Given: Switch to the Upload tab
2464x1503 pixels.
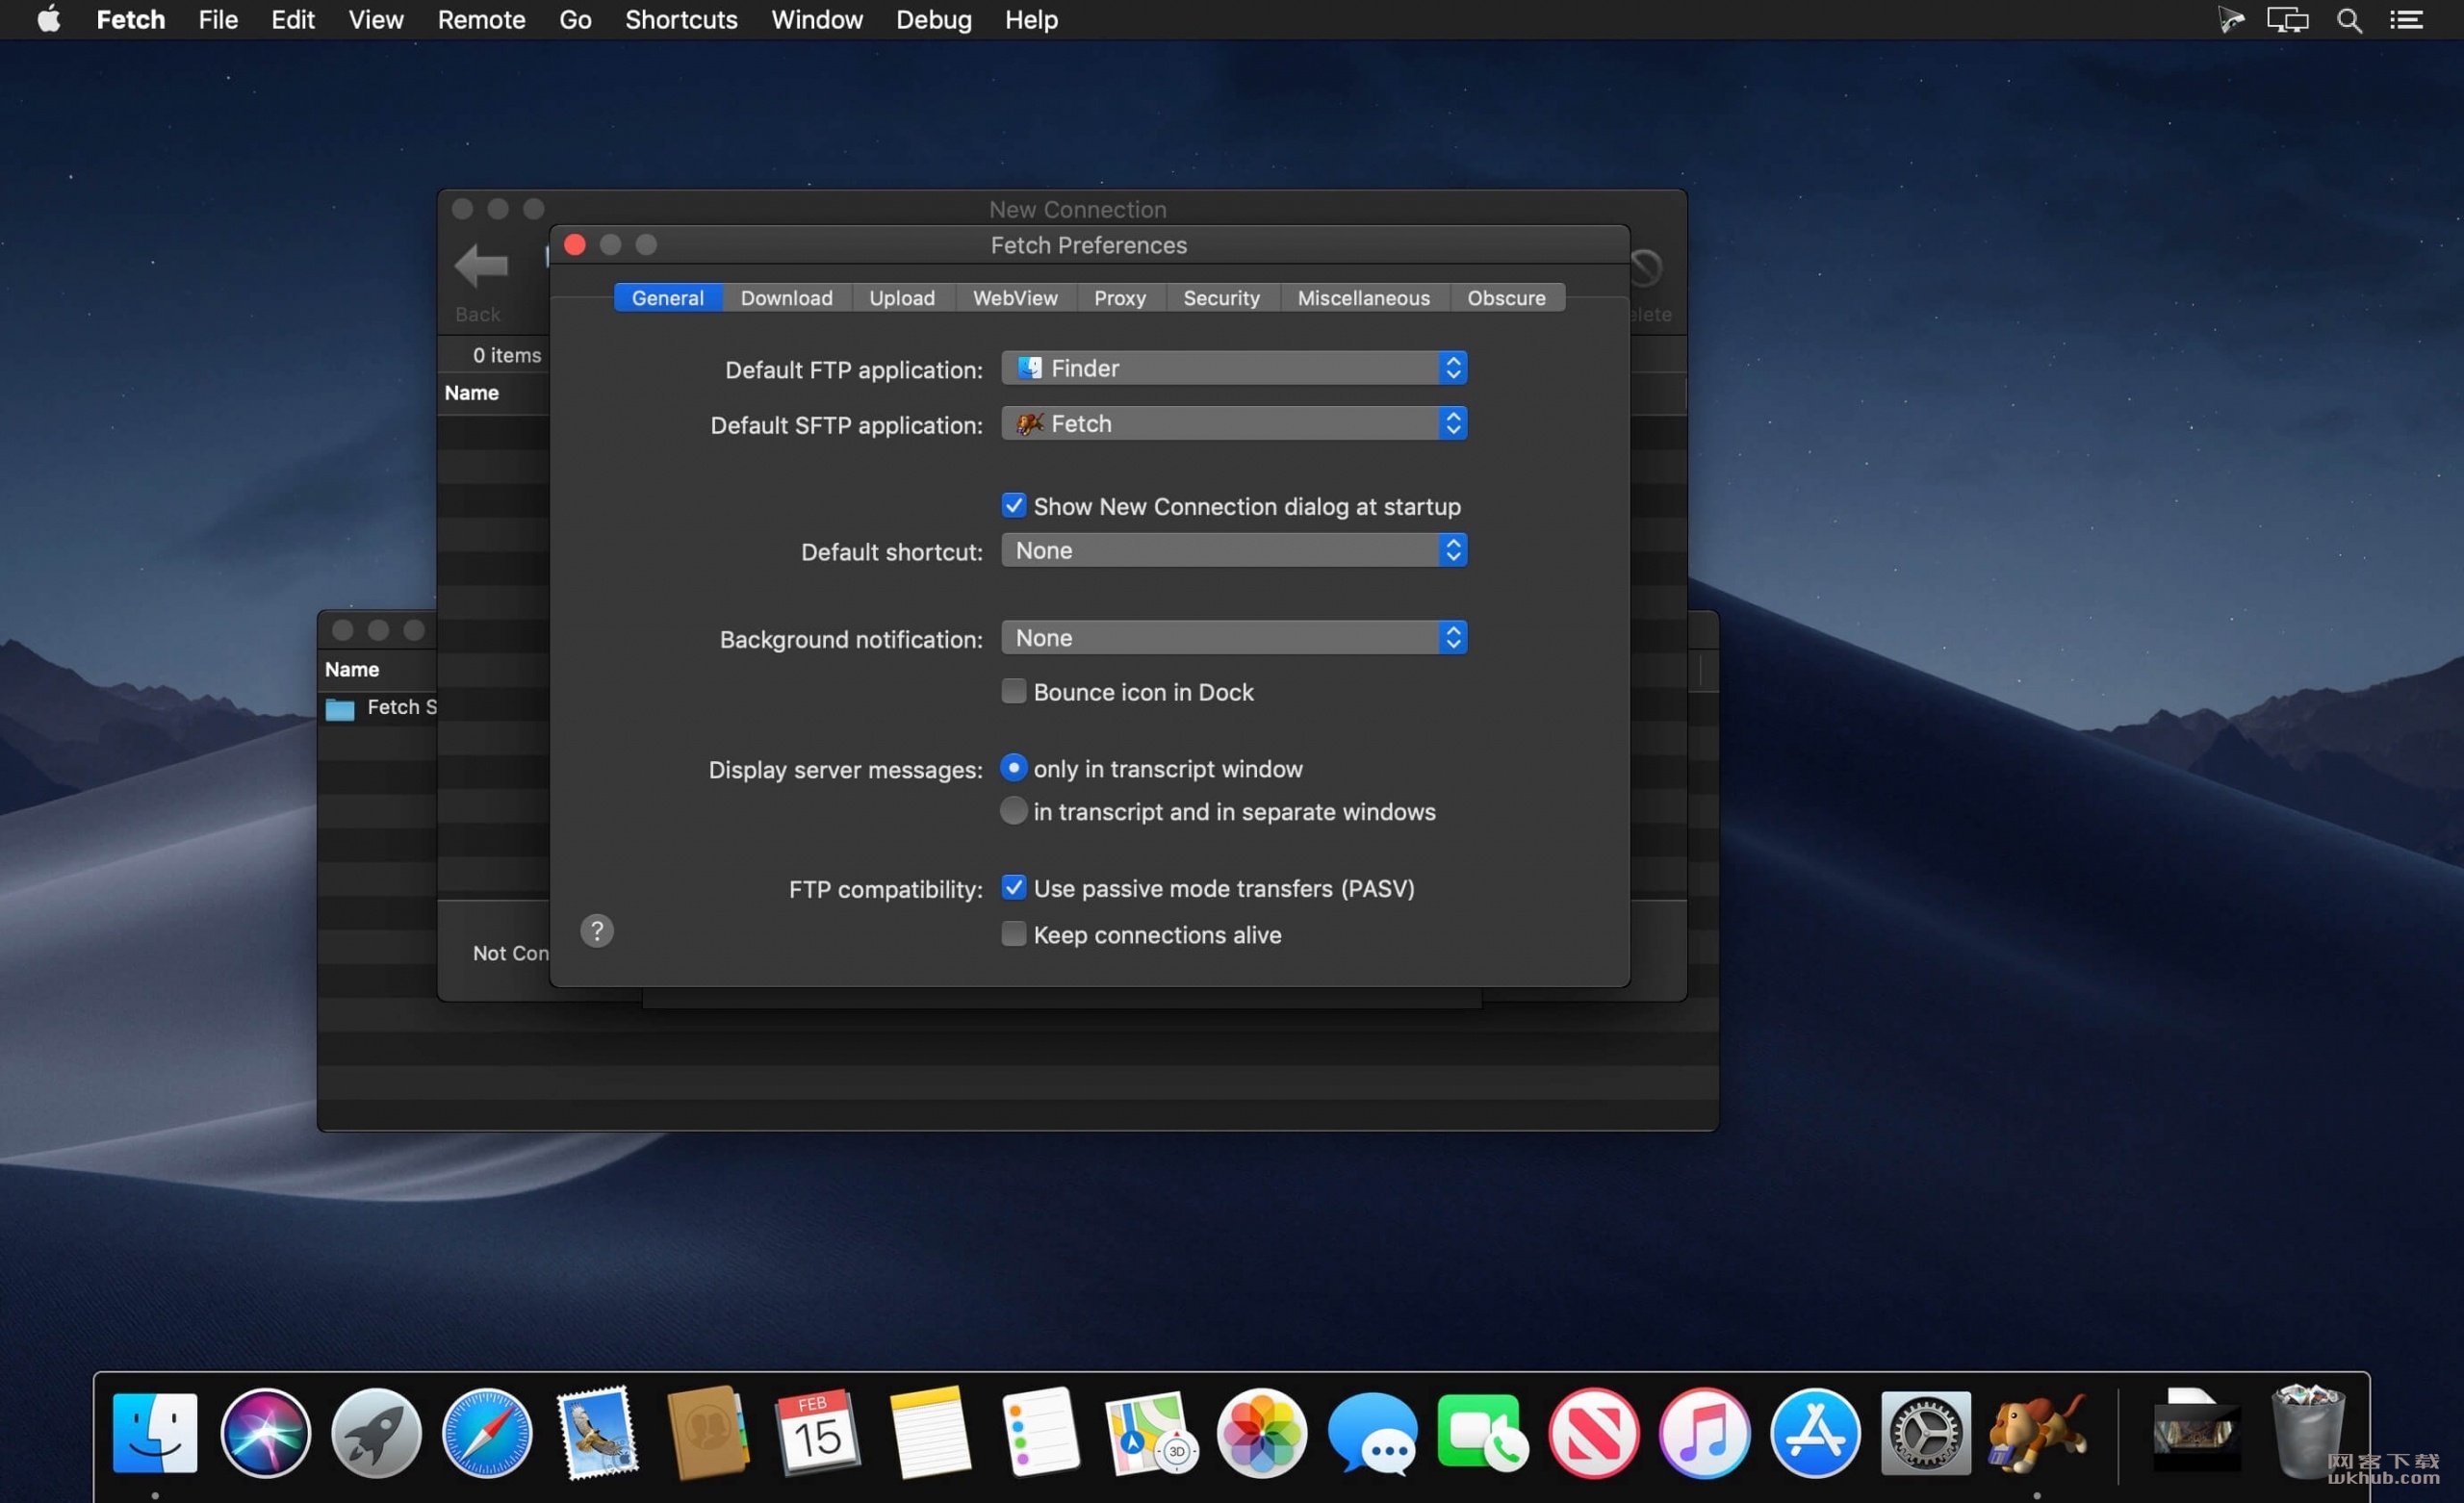Looking at the screenshot, I should pos(902,298).
